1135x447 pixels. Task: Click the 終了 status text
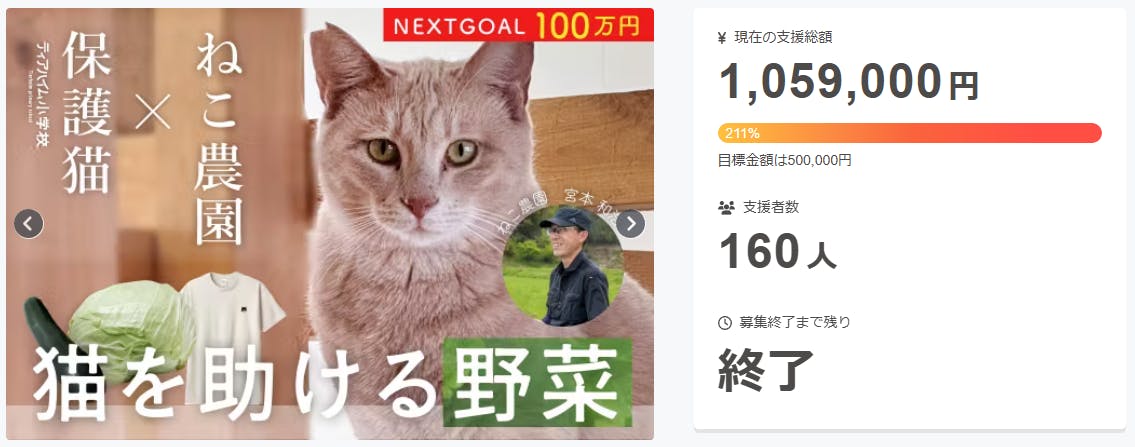766,369
